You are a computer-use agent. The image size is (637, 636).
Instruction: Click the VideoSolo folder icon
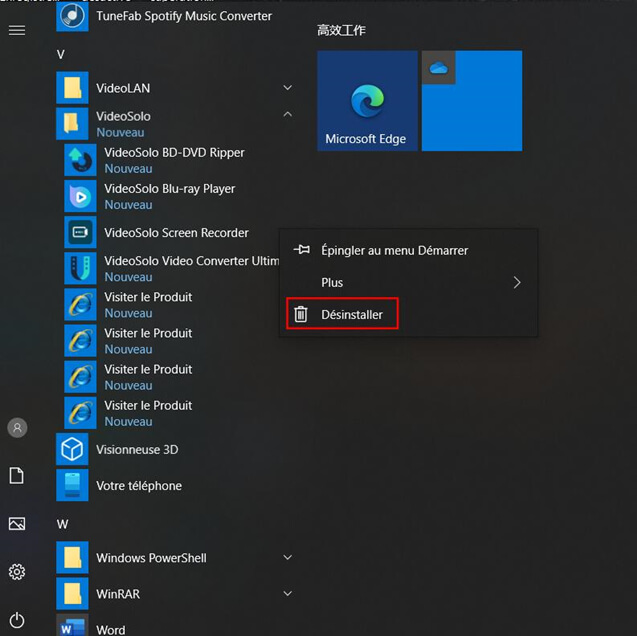click(x=72, y=123)
